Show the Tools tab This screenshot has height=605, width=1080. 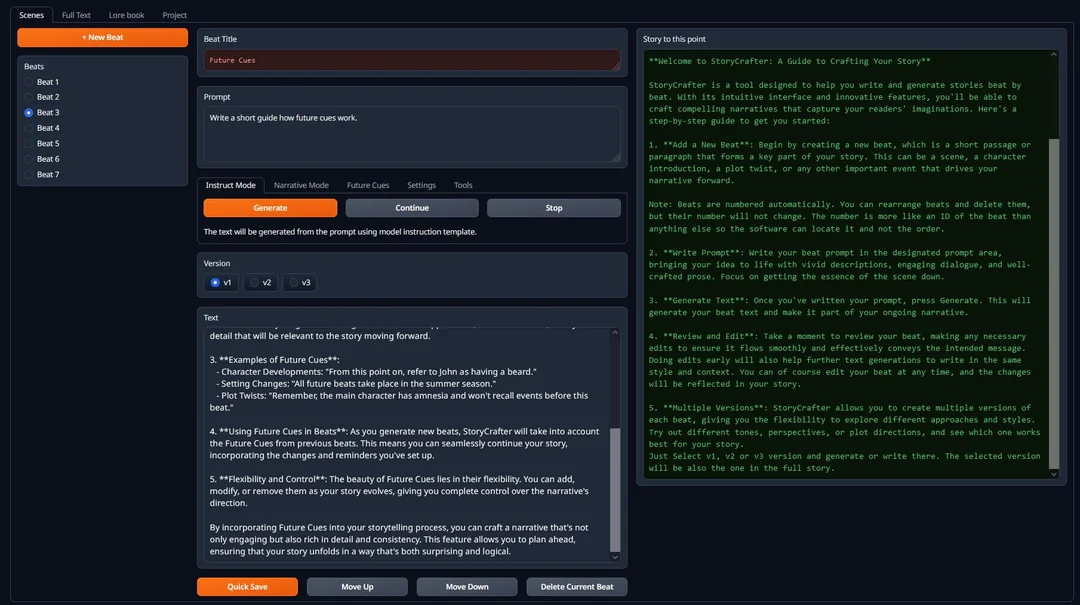(x=463, y=185)
